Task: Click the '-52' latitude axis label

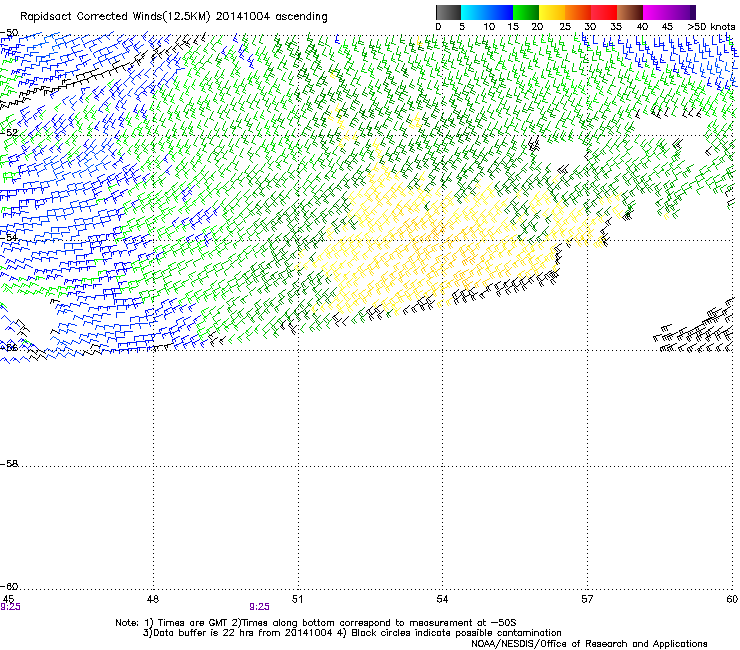Action: pos(9,133)
